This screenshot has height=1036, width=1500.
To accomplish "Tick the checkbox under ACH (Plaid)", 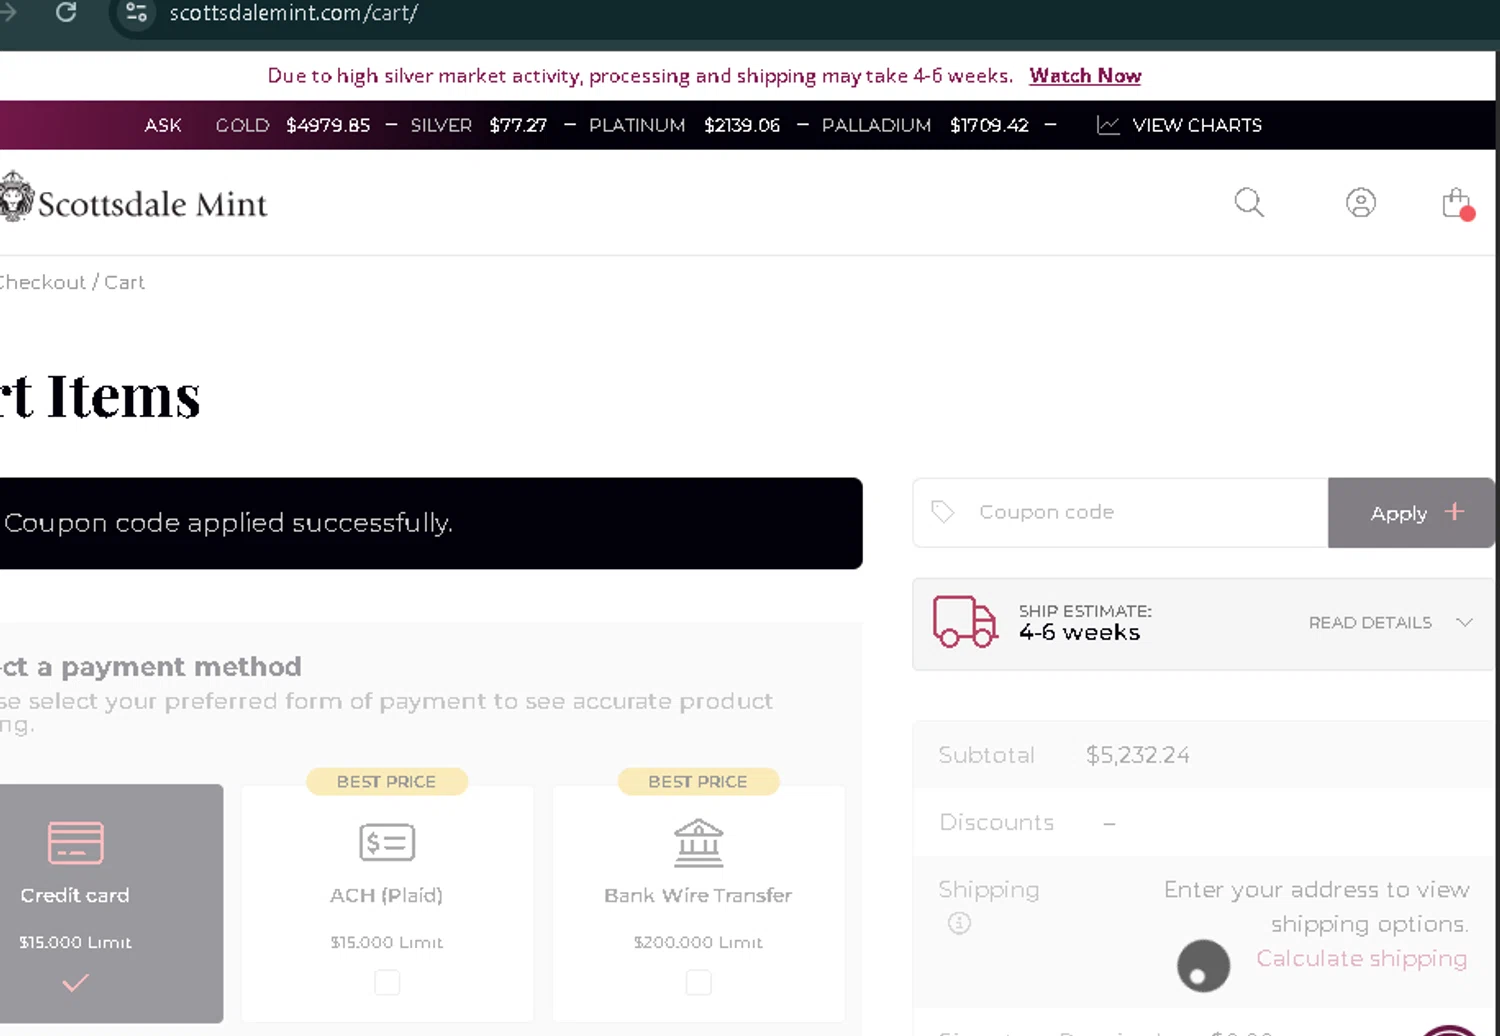I will pos(387,983).
